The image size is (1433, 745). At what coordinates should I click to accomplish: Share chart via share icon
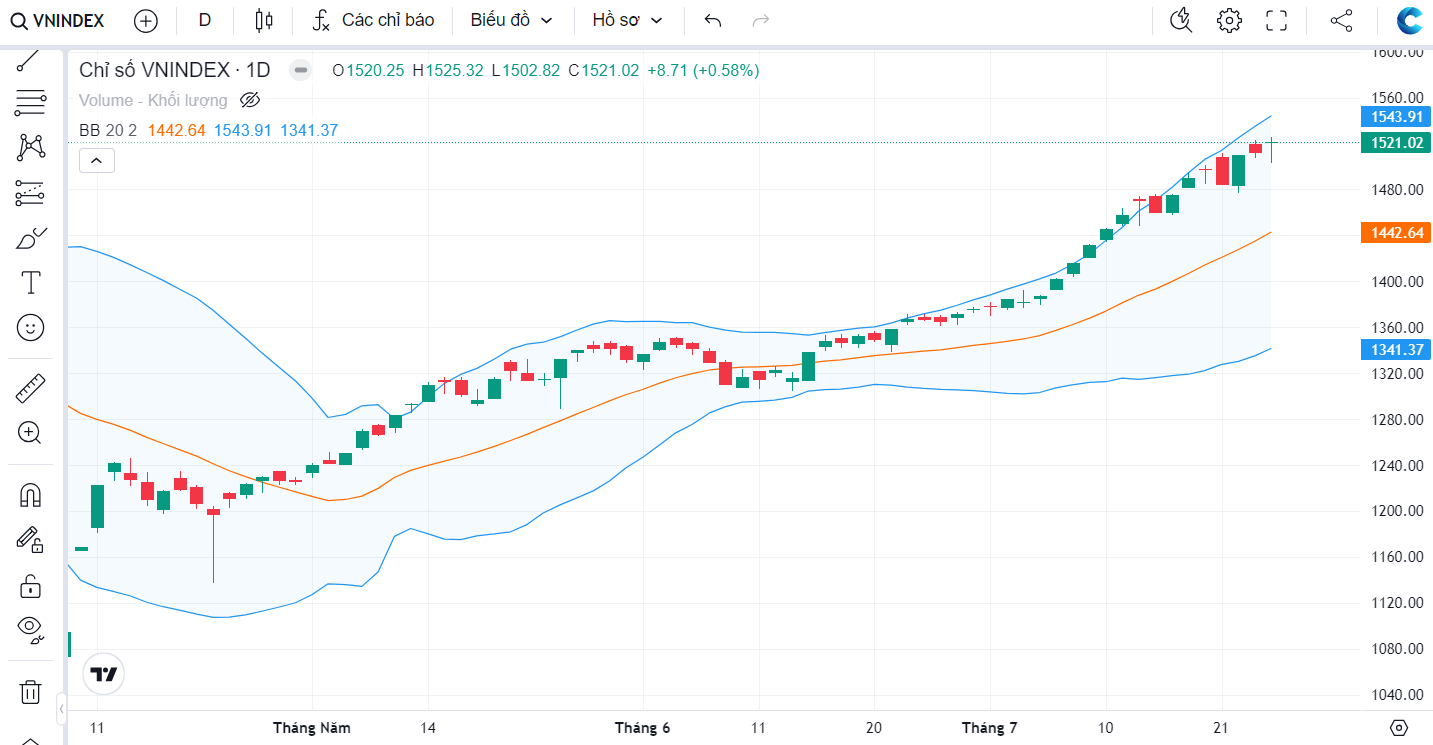[x=1341, y=20]
